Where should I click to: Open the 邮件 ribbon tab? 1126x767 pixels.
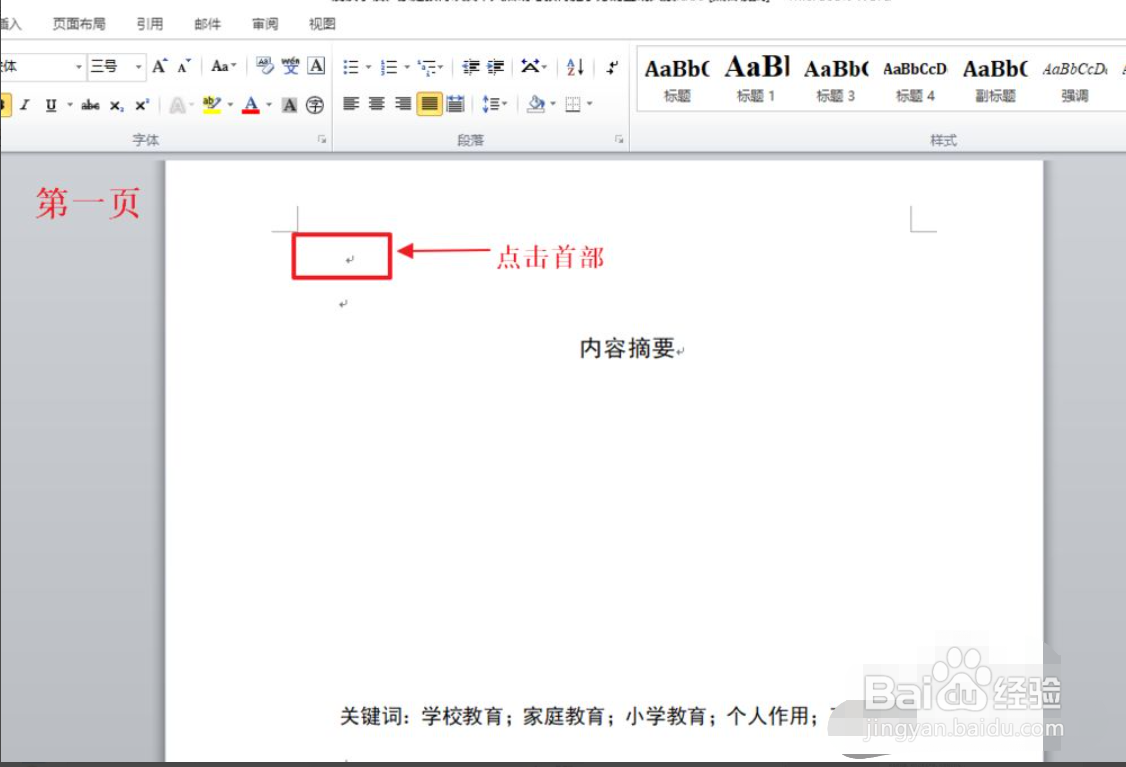click(208, 24)
